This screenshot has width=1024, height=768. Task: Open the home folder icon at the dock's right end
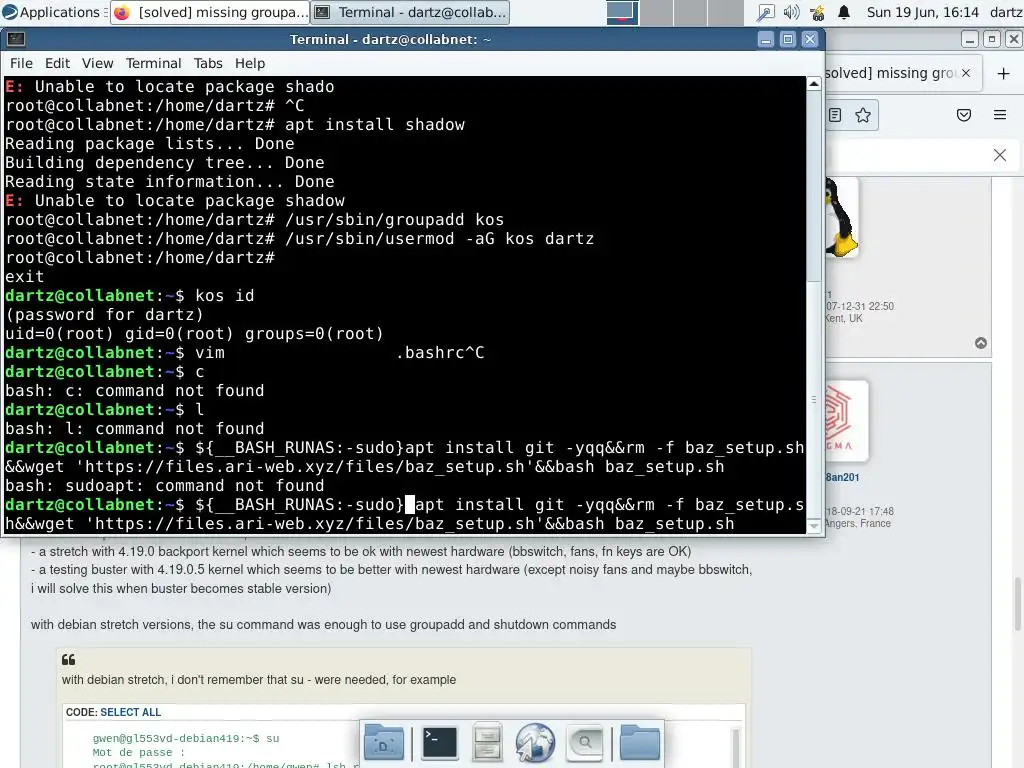point(640,743)
